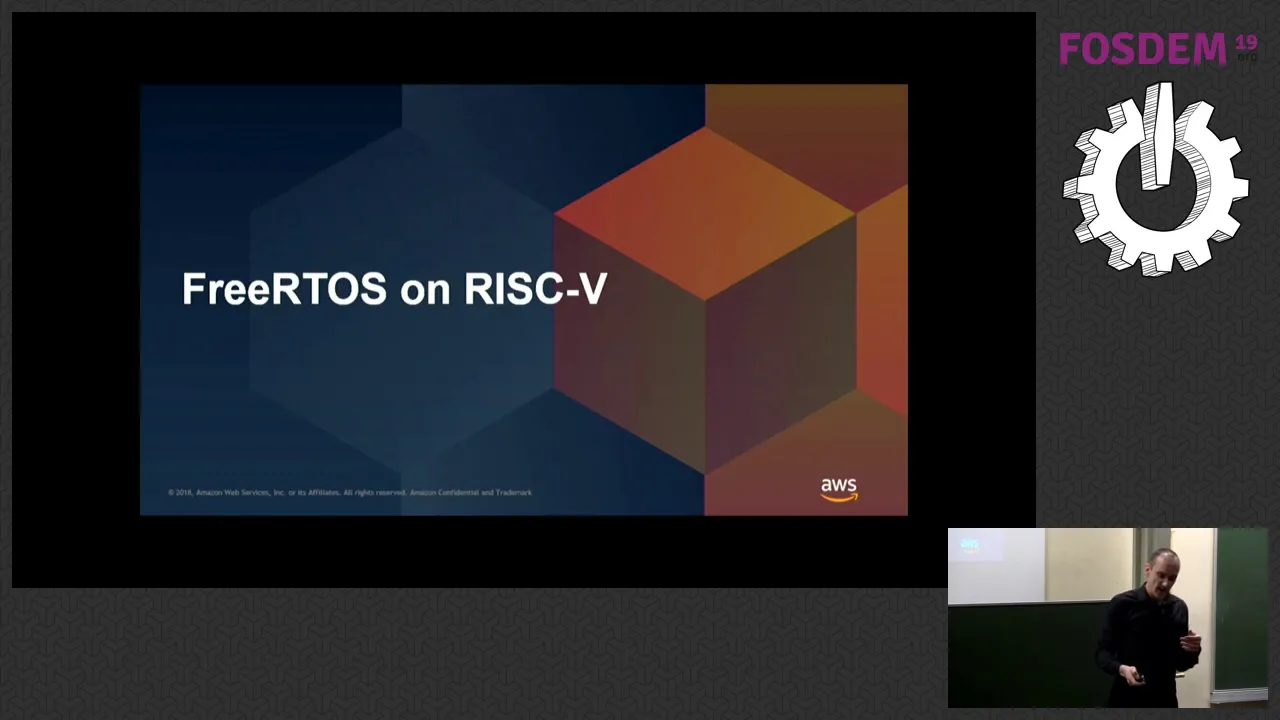Click the orange cube slide graphic
This screenshot has height=720, width=1280.
coord(706,300)
